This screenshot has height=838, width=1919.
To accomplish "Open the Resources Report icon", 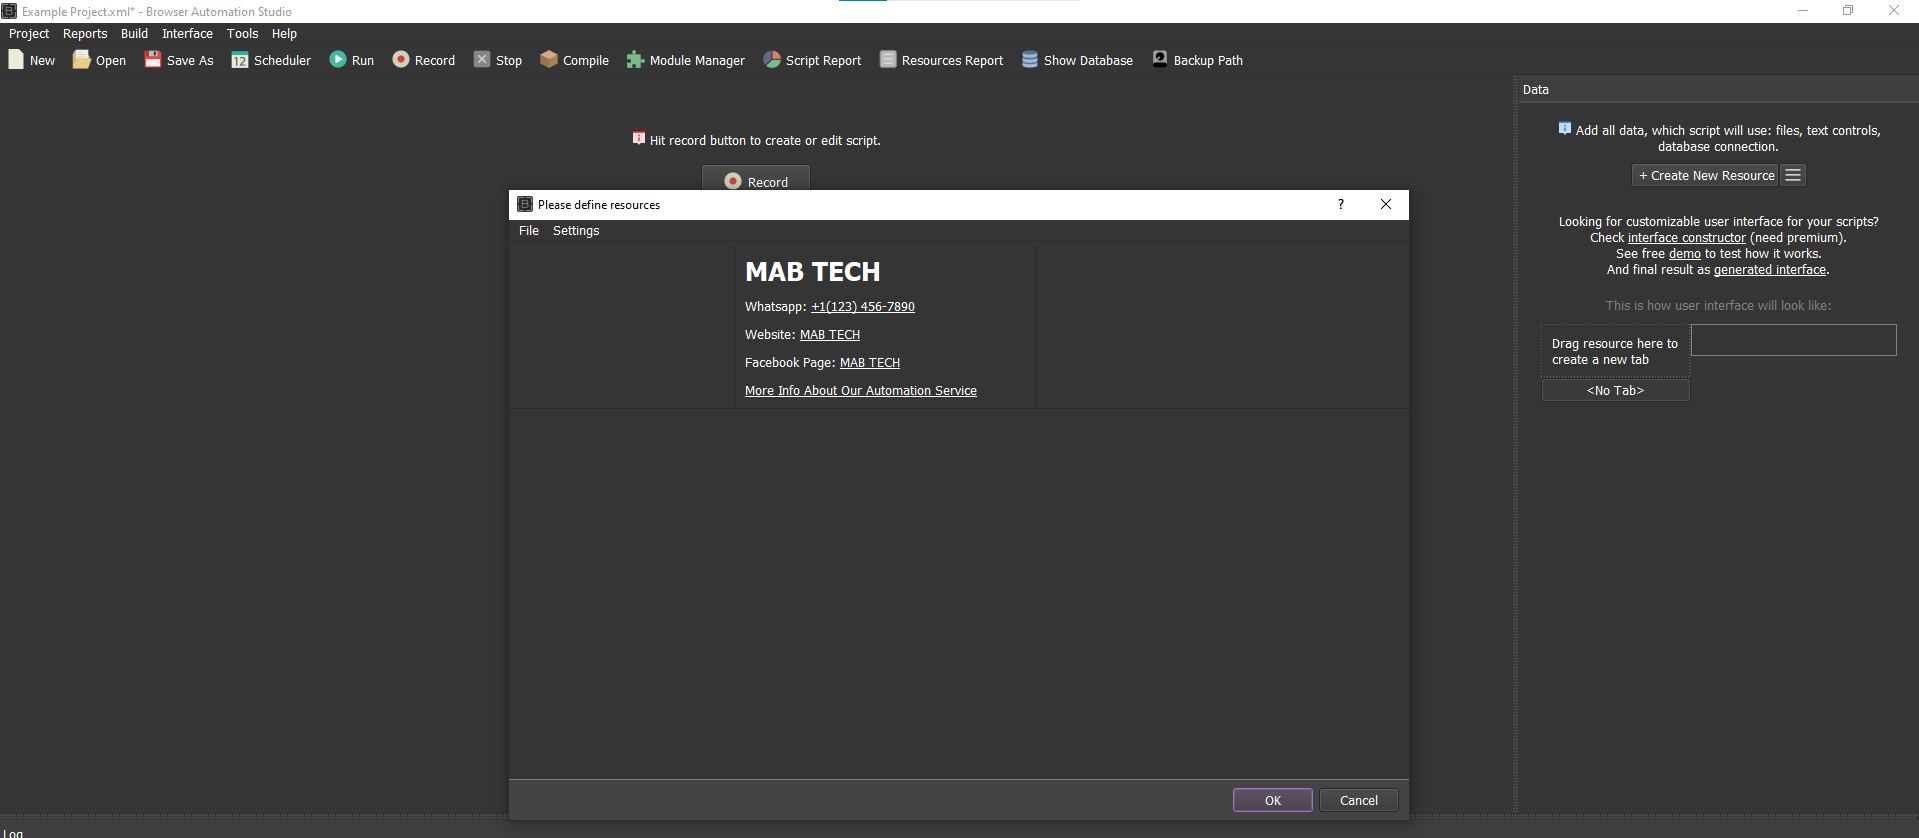I will 888,60.
